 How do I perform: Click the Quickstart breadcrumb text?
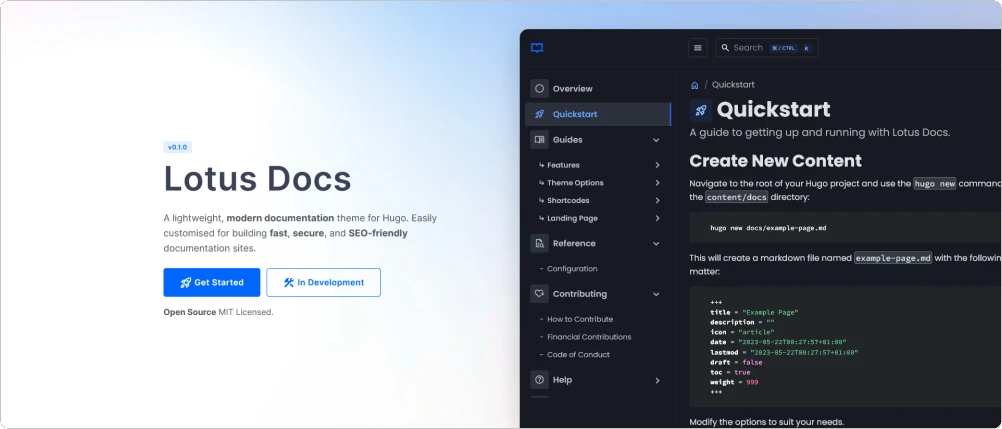733,85
